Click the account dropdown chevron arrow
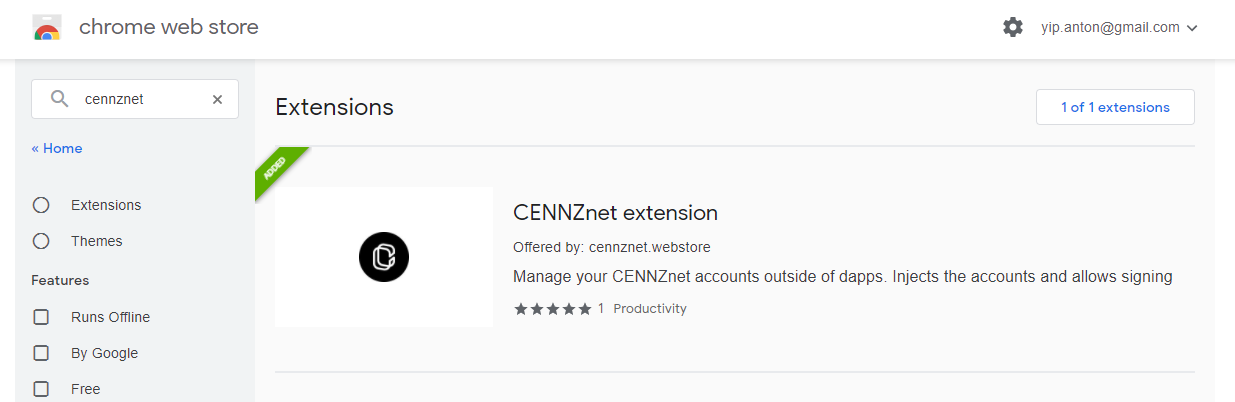Image resolution: width=1235 pixels, height=402 pixels. [x=1192, y=28]
